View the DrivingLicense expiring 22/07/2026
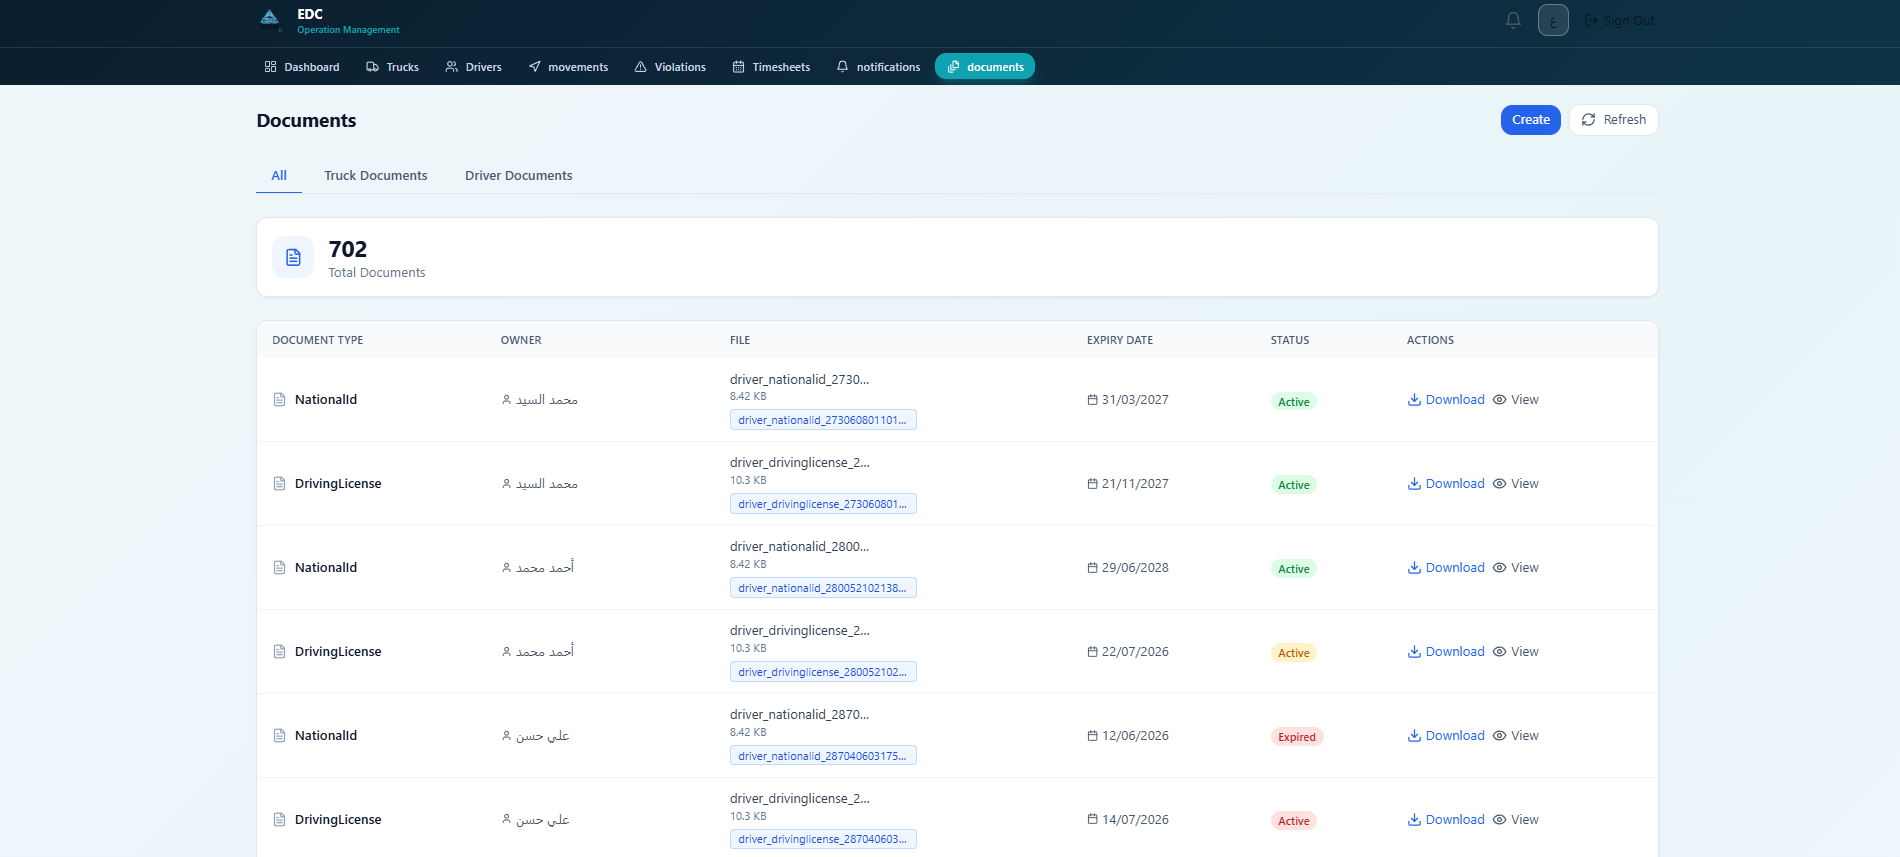The image size is (1900, 857). (1516, 652)
